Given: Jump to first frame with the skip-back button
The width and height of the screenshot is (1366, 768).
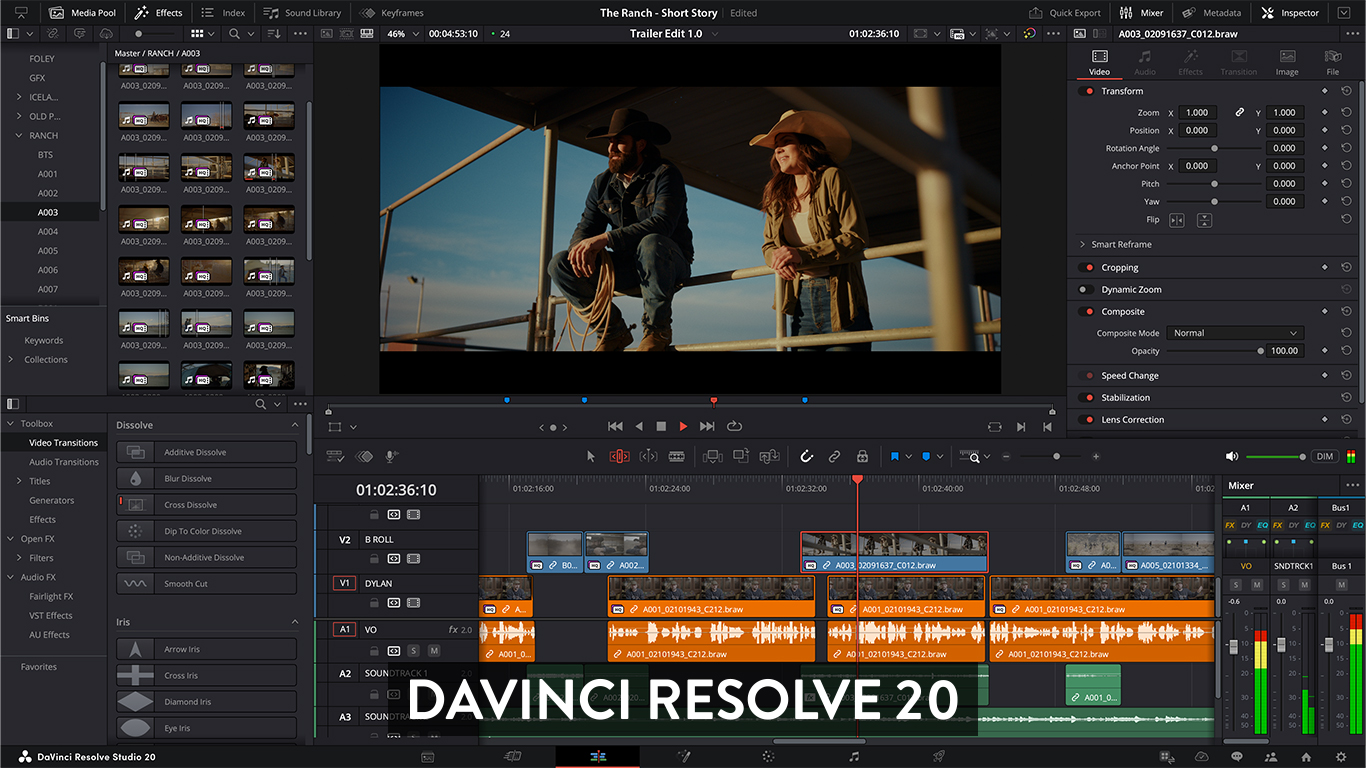Looking at the screenshot, I should (x=615, y=426).
